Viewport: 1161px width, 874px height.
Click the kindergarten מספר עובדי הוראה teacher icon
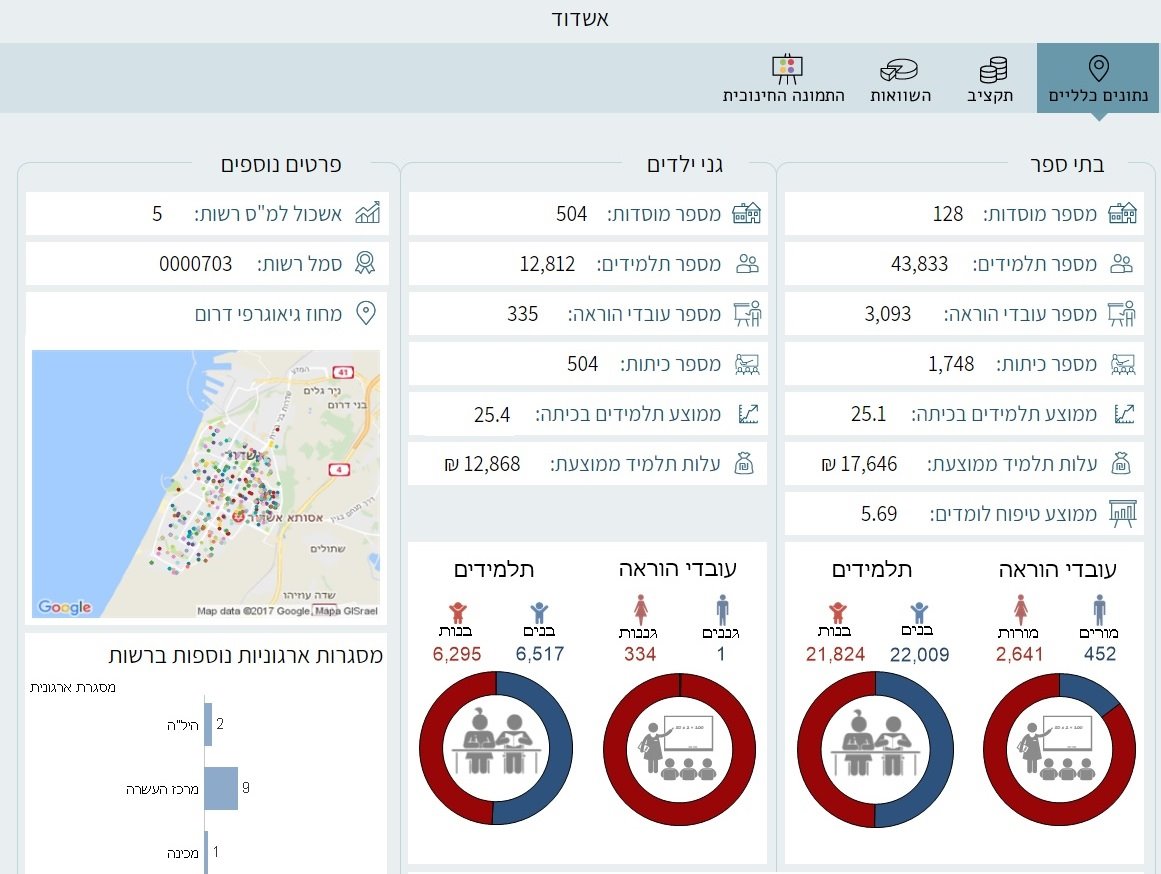coord(747,314)
